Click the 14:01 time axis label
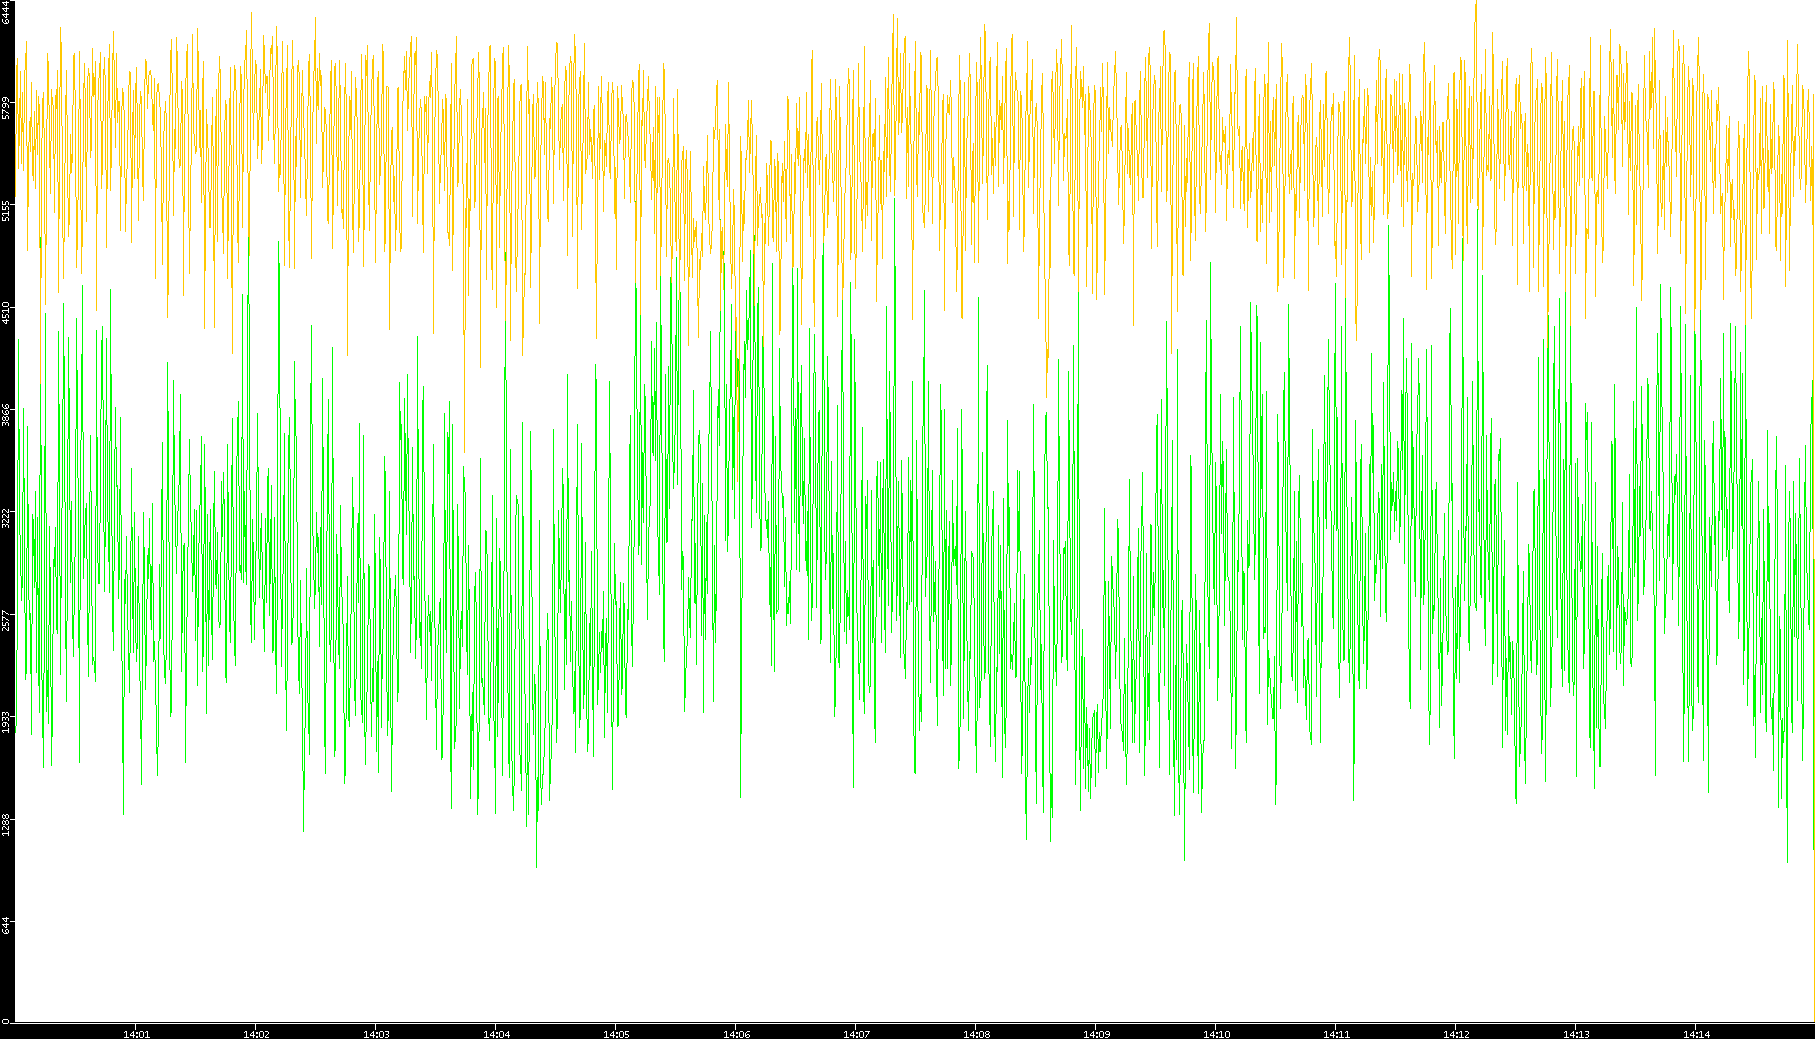 [136, 1034]
